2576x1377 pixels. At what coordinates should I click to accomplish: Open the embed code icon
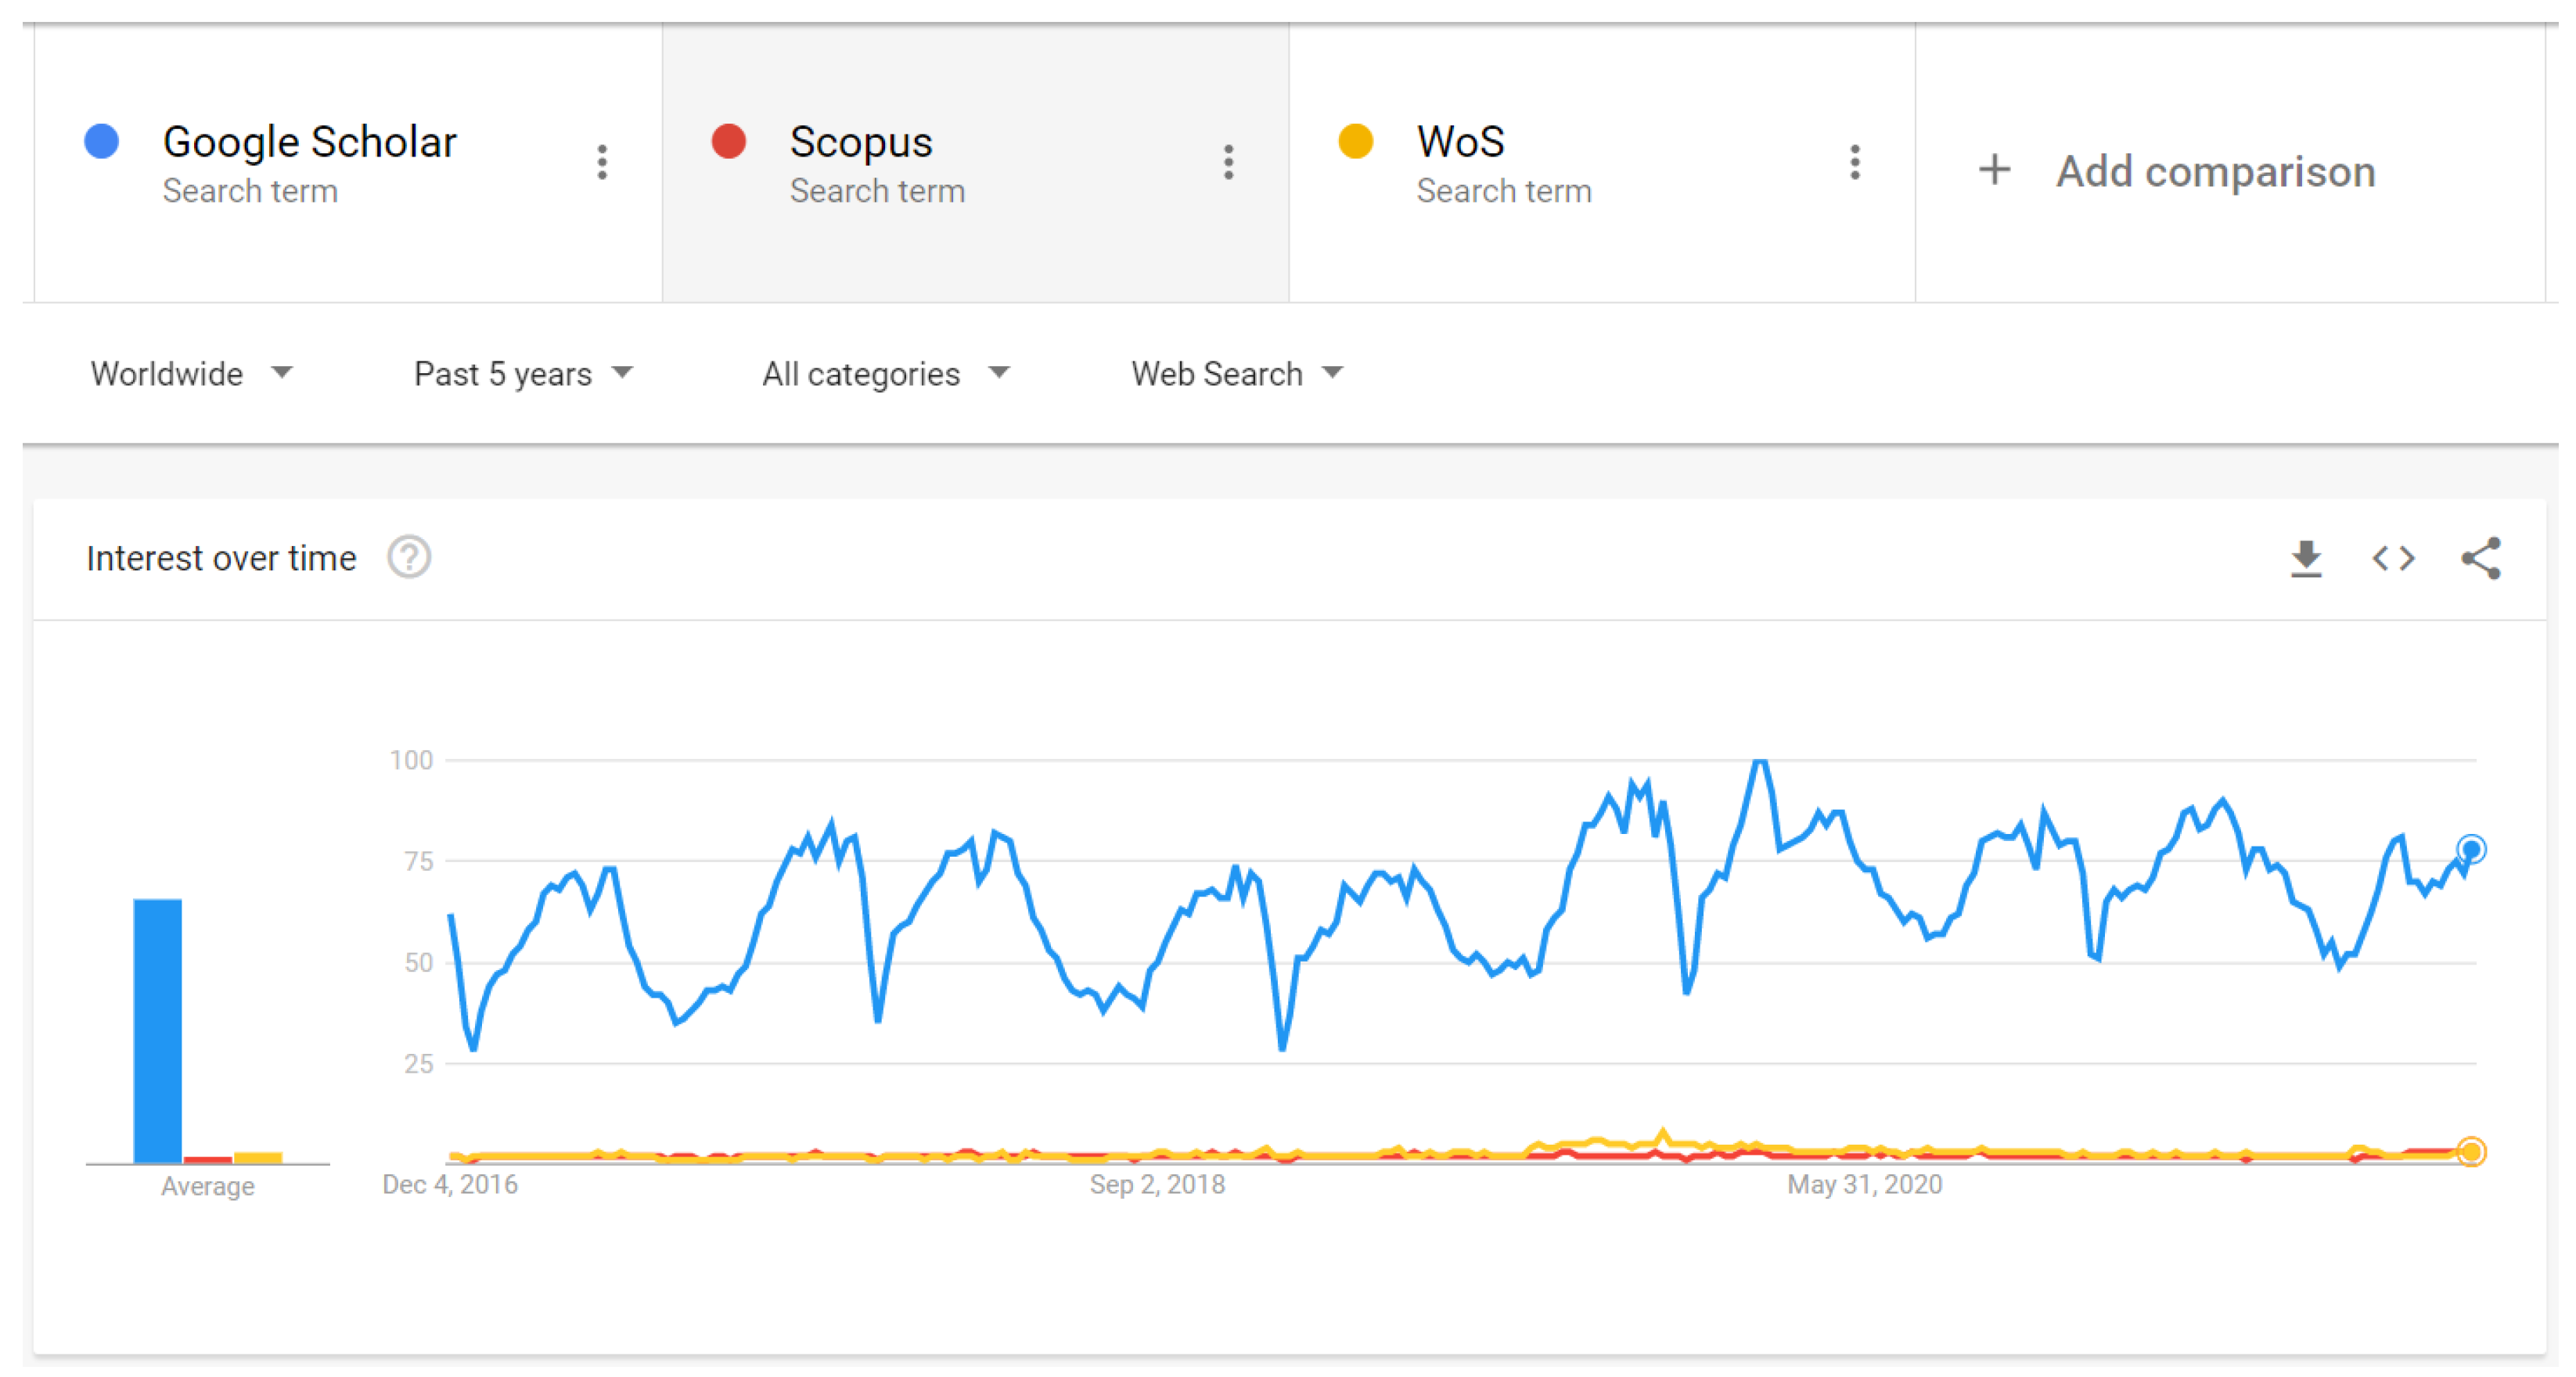click(x=2392, y=558)
